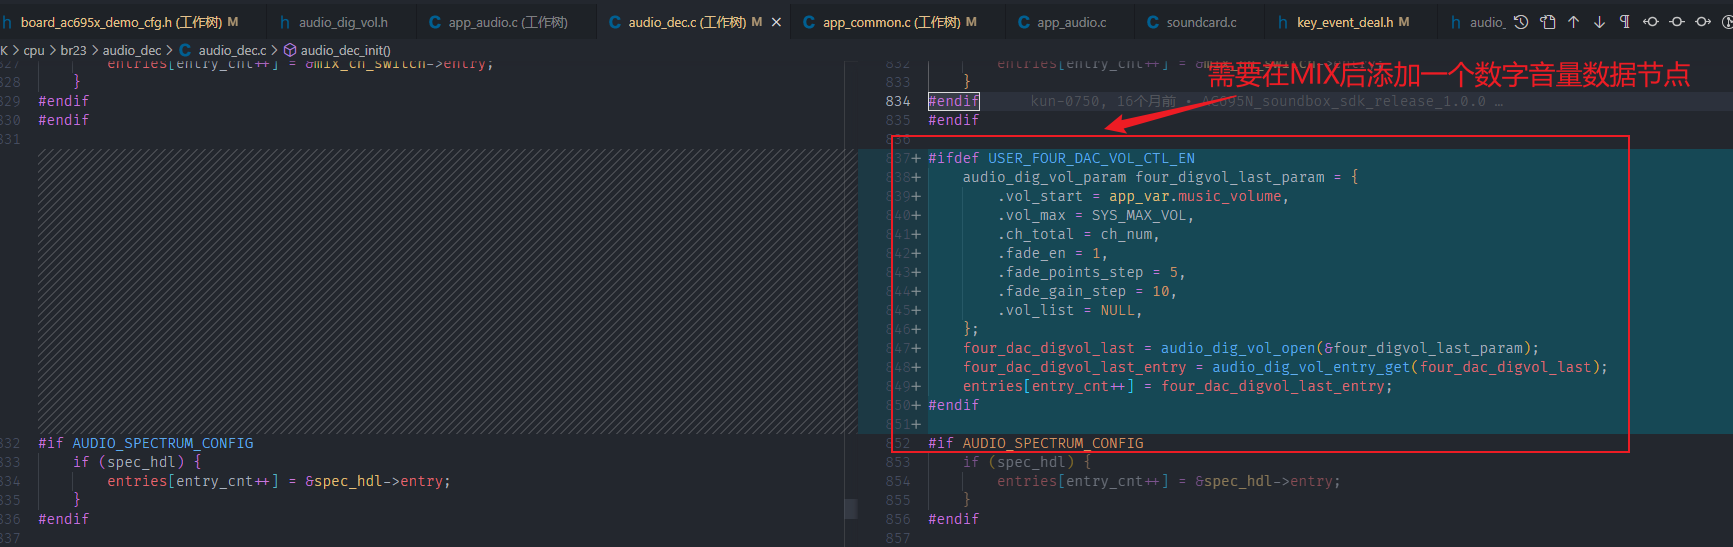
Task: Click #endif on added line 850
Action: coord(953,405)
